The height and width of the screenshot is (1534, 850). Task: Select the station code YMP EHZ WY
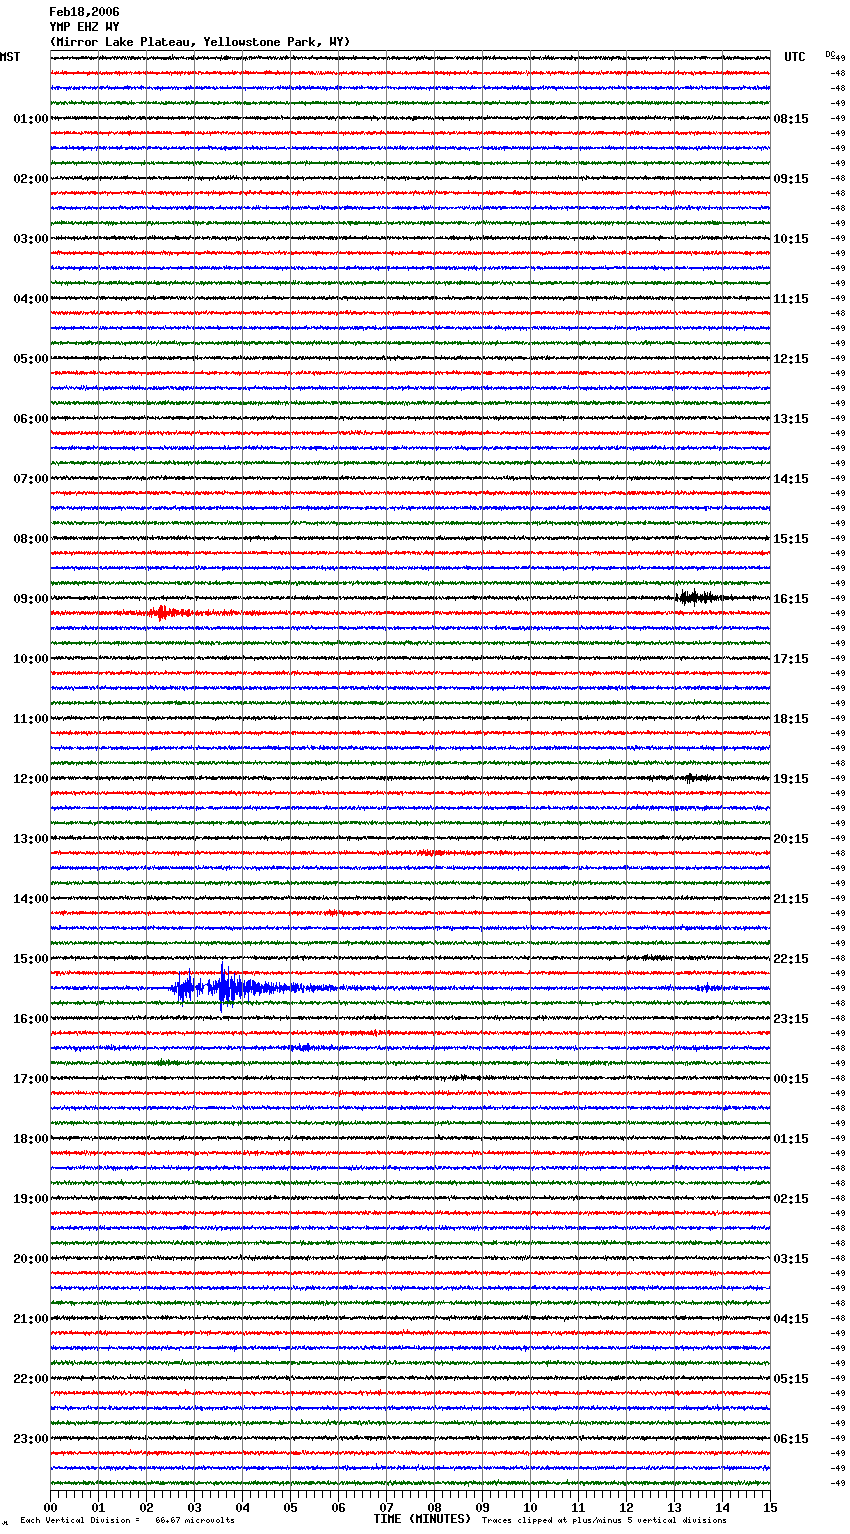[x=84, y=27]
